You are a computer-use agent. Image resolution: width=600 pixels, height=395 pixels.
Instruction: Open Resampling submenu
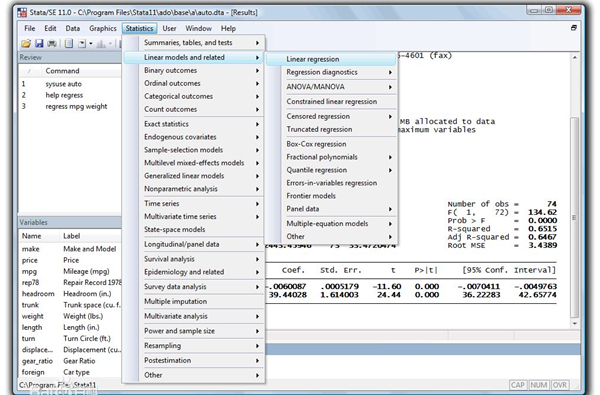(193, 346)
